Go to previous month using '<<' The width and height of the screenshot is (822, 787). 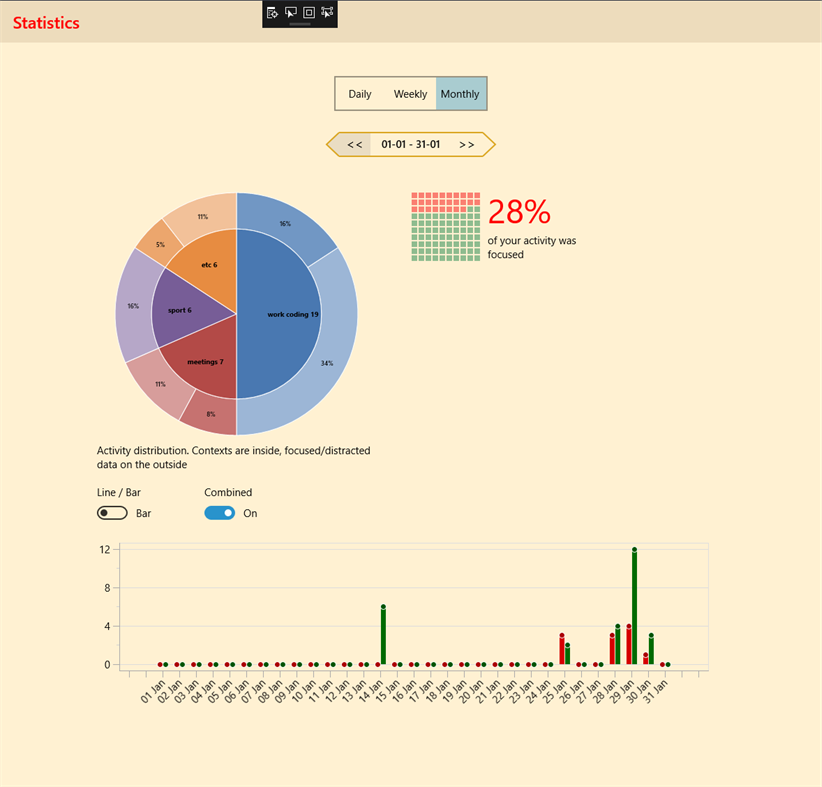[x=353, y=144]
